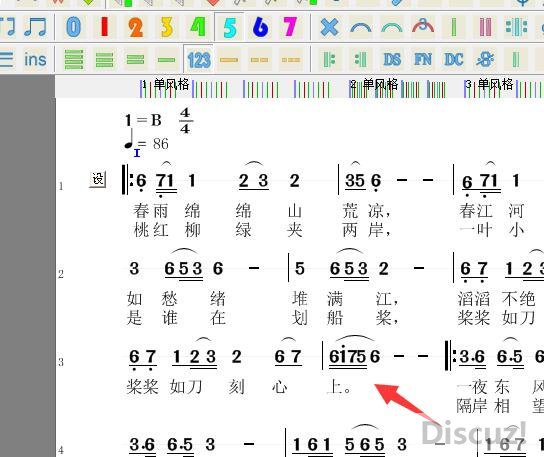The image size is (544, 457).
Task: Select the green number 4 note
Action: pos(198,27)
